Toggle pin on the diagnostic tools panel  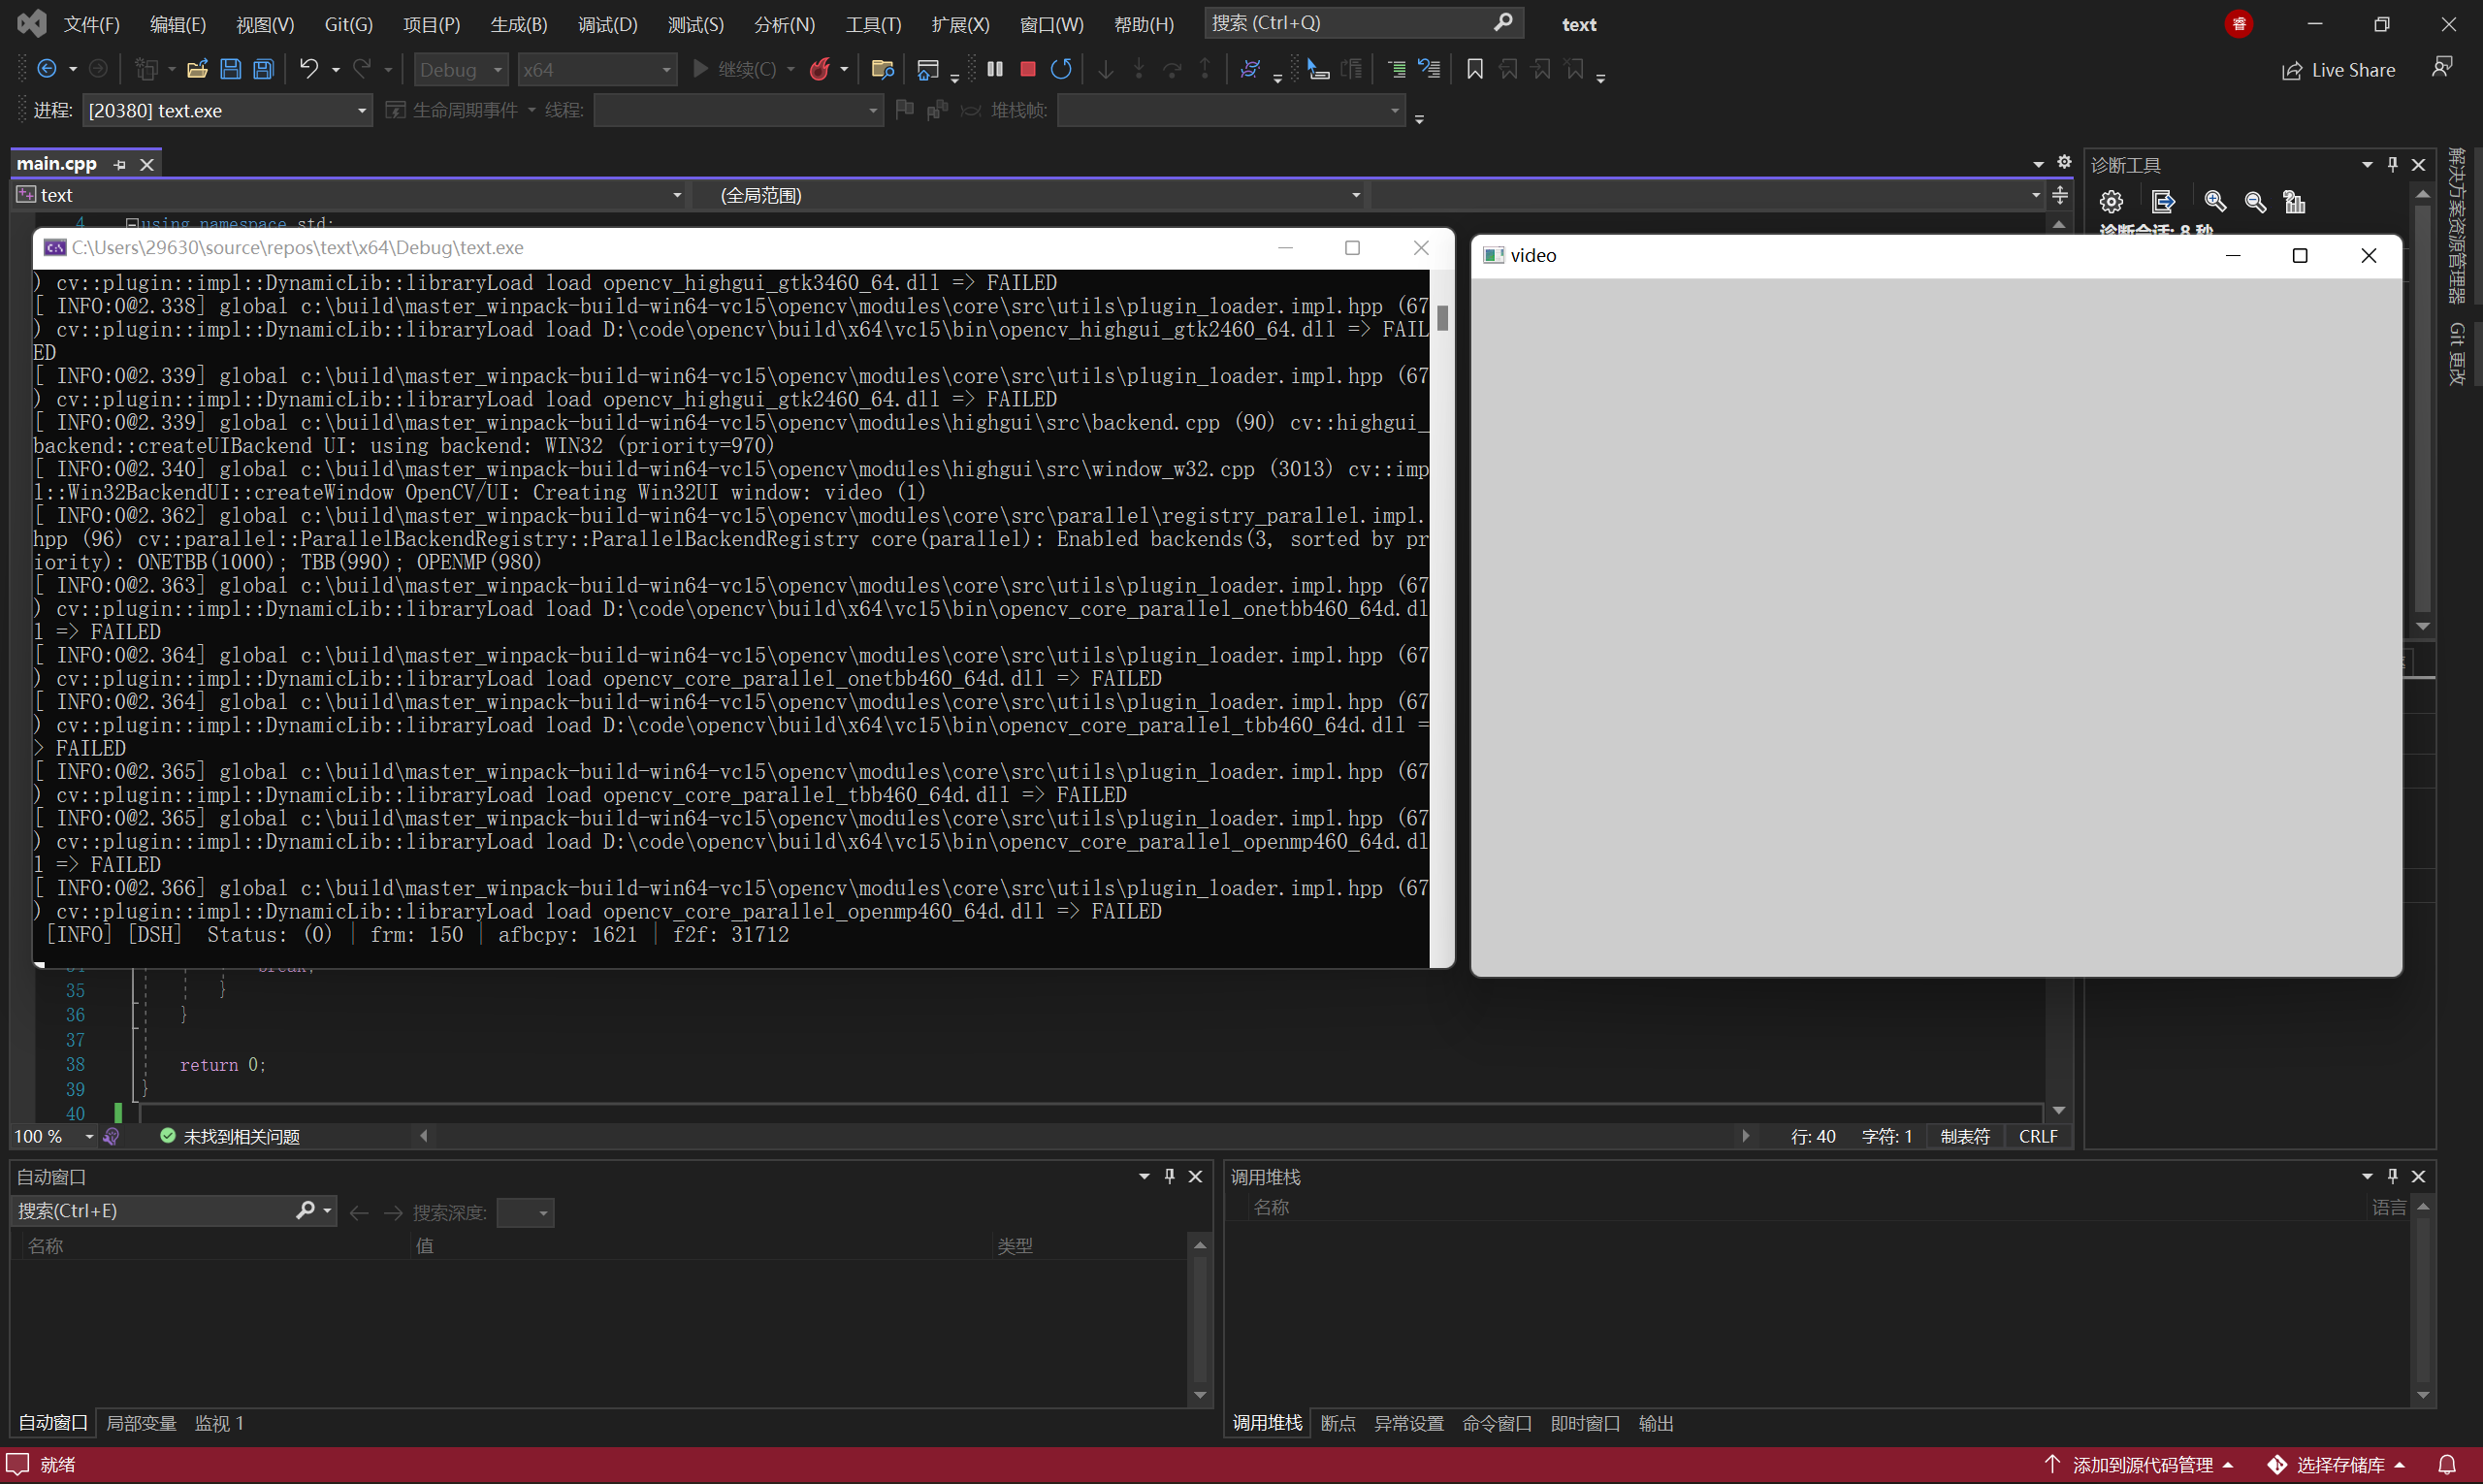click(x=2392, y=164)
